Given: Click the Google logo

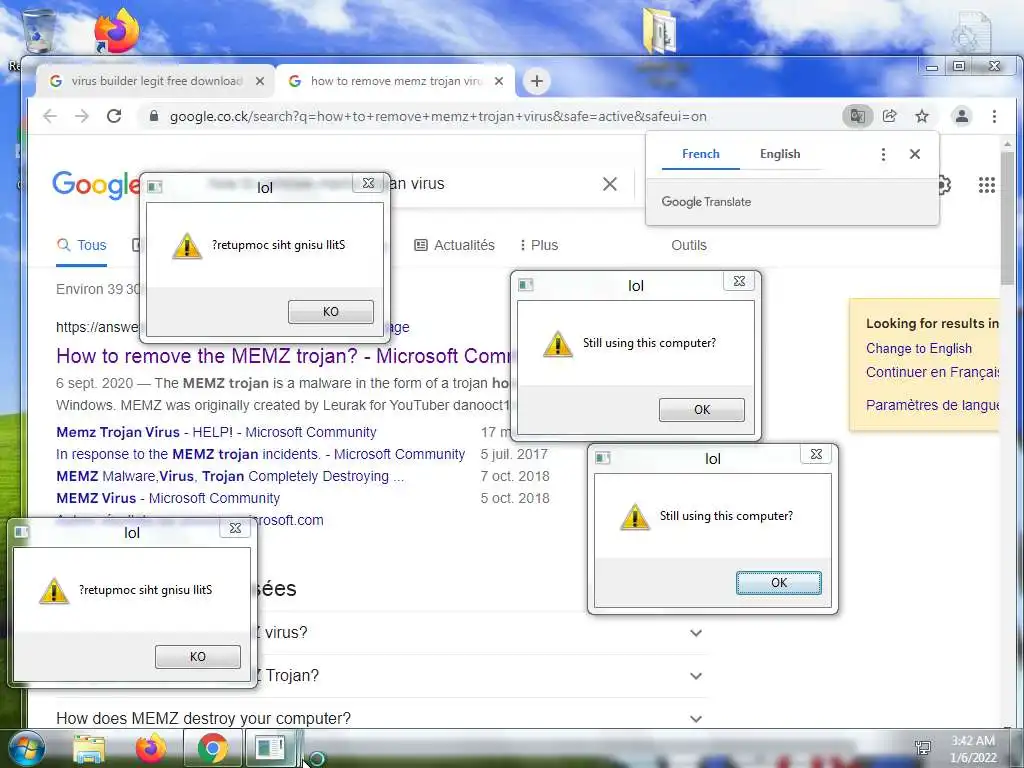Looking at the screenshot, I should click(95, 185).
